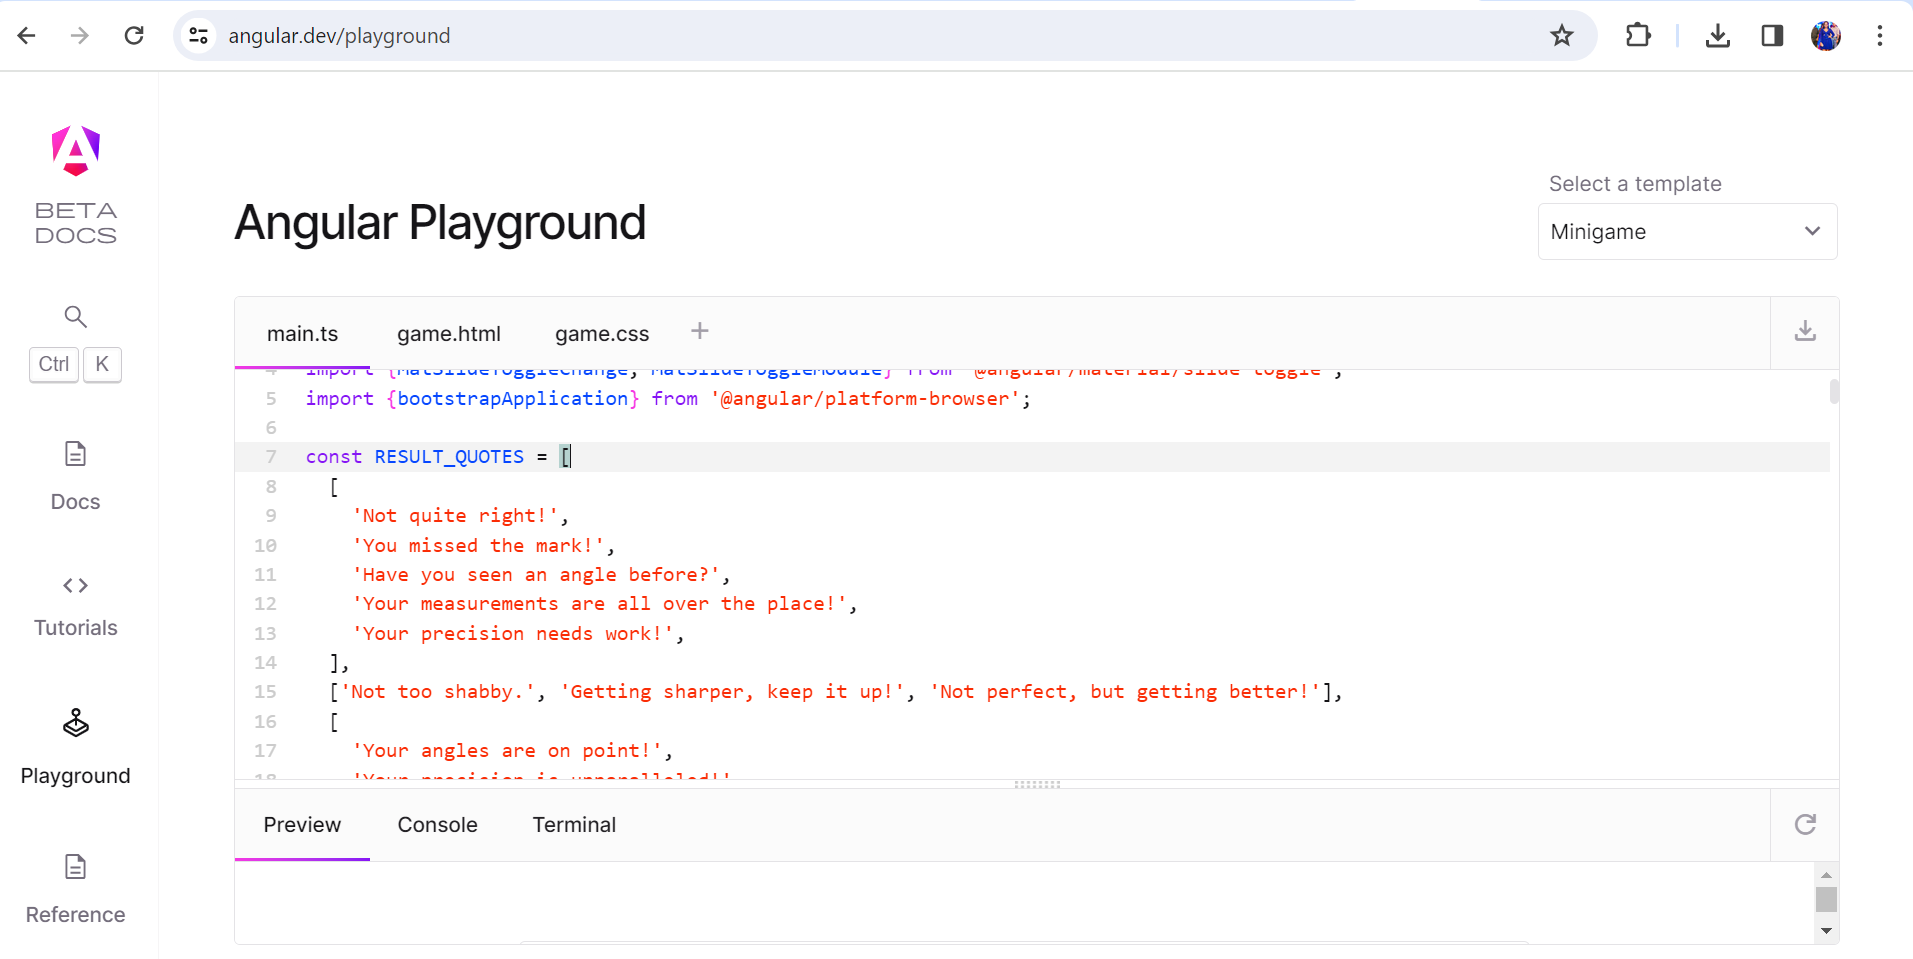
Task: Click 'Your angles are on point!' string
Action: point(507,751)
